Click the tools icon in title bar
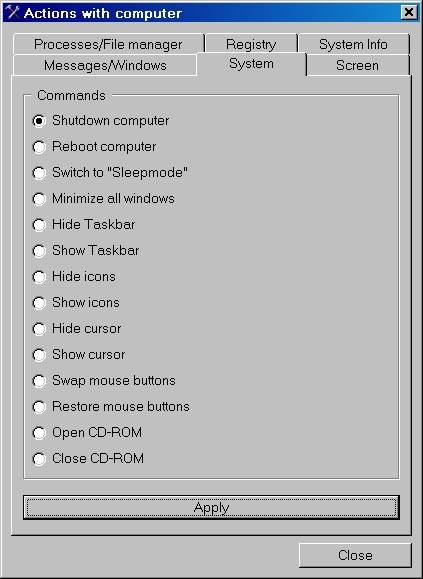423x579 pixels. 13,13
